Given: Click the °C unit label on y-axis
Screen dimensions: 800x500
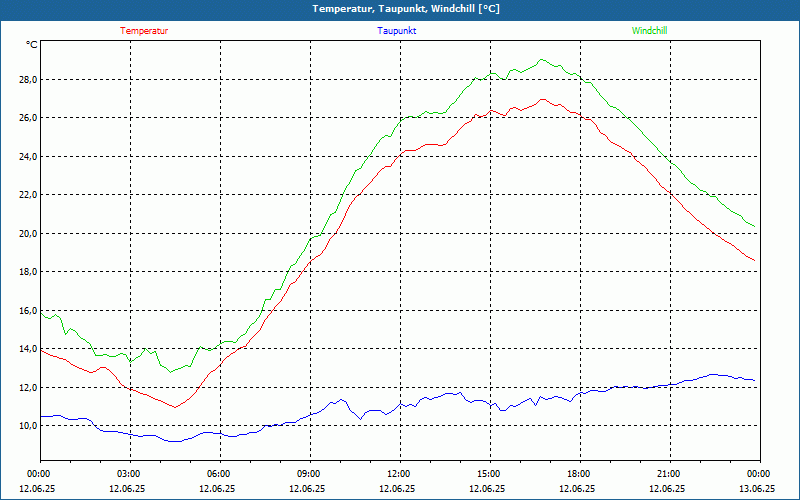Looking at the screenshot, I should pyautogui.click(x=32, y=45).
